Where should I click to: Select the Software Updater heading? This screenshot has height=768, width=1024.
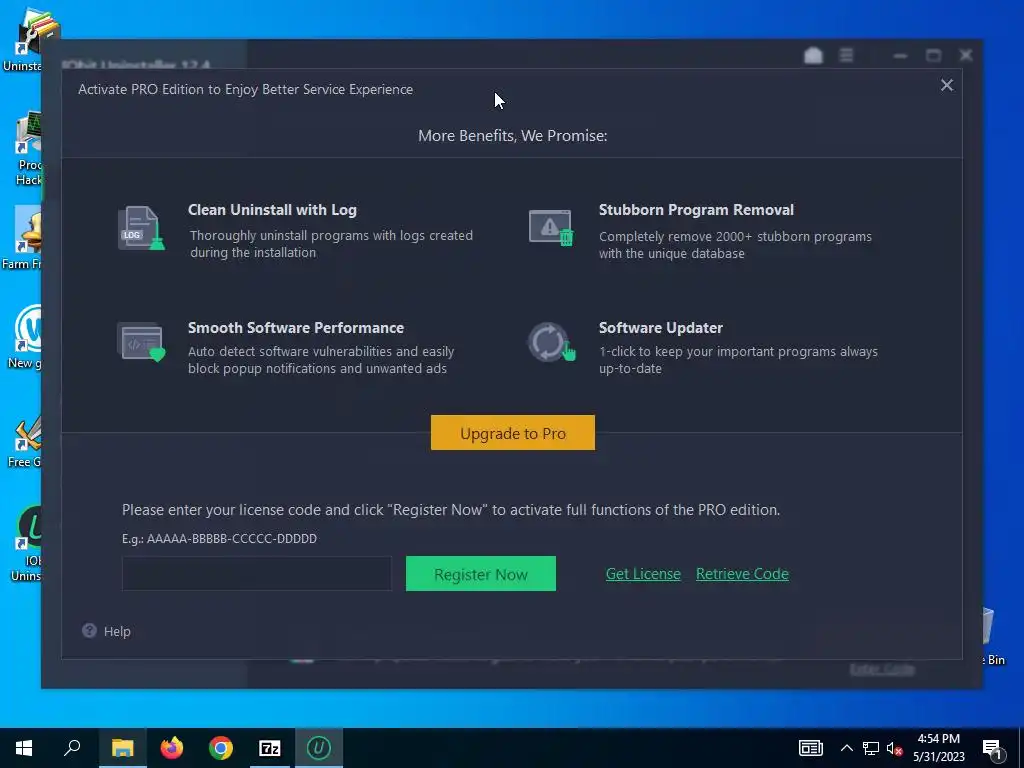[x=661, y=327]
